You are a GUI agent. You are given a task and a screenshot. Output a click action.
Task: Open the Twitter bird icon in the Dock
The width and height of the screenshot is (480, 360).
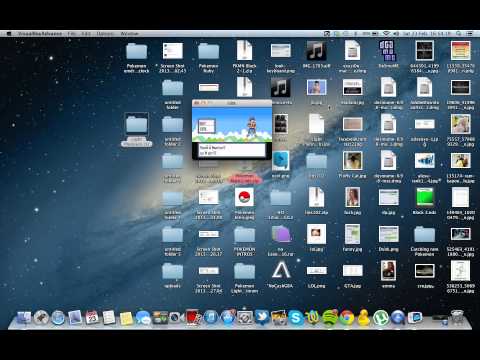click(x=262, y=318)
